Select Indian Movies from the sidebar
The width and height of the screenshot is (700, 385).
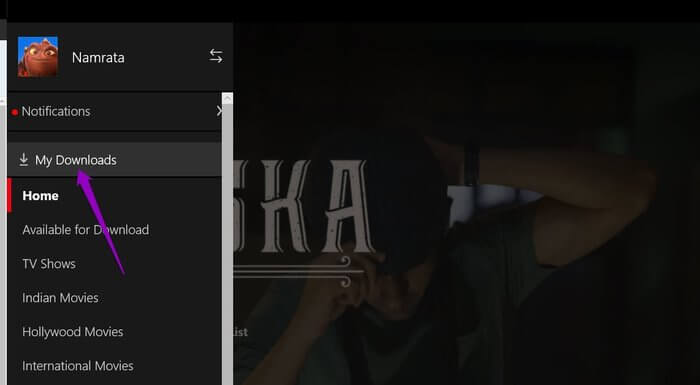click(60, 297)
